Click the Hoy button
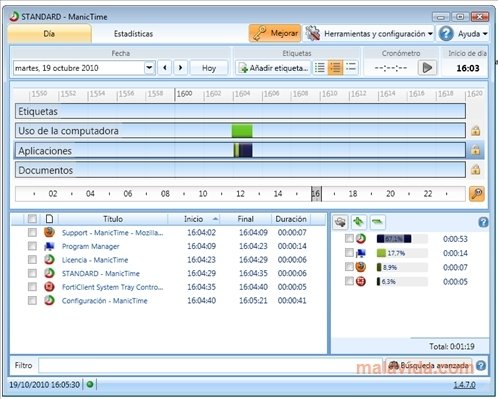Viewport: 498px width, 399px height. (209, 68)
